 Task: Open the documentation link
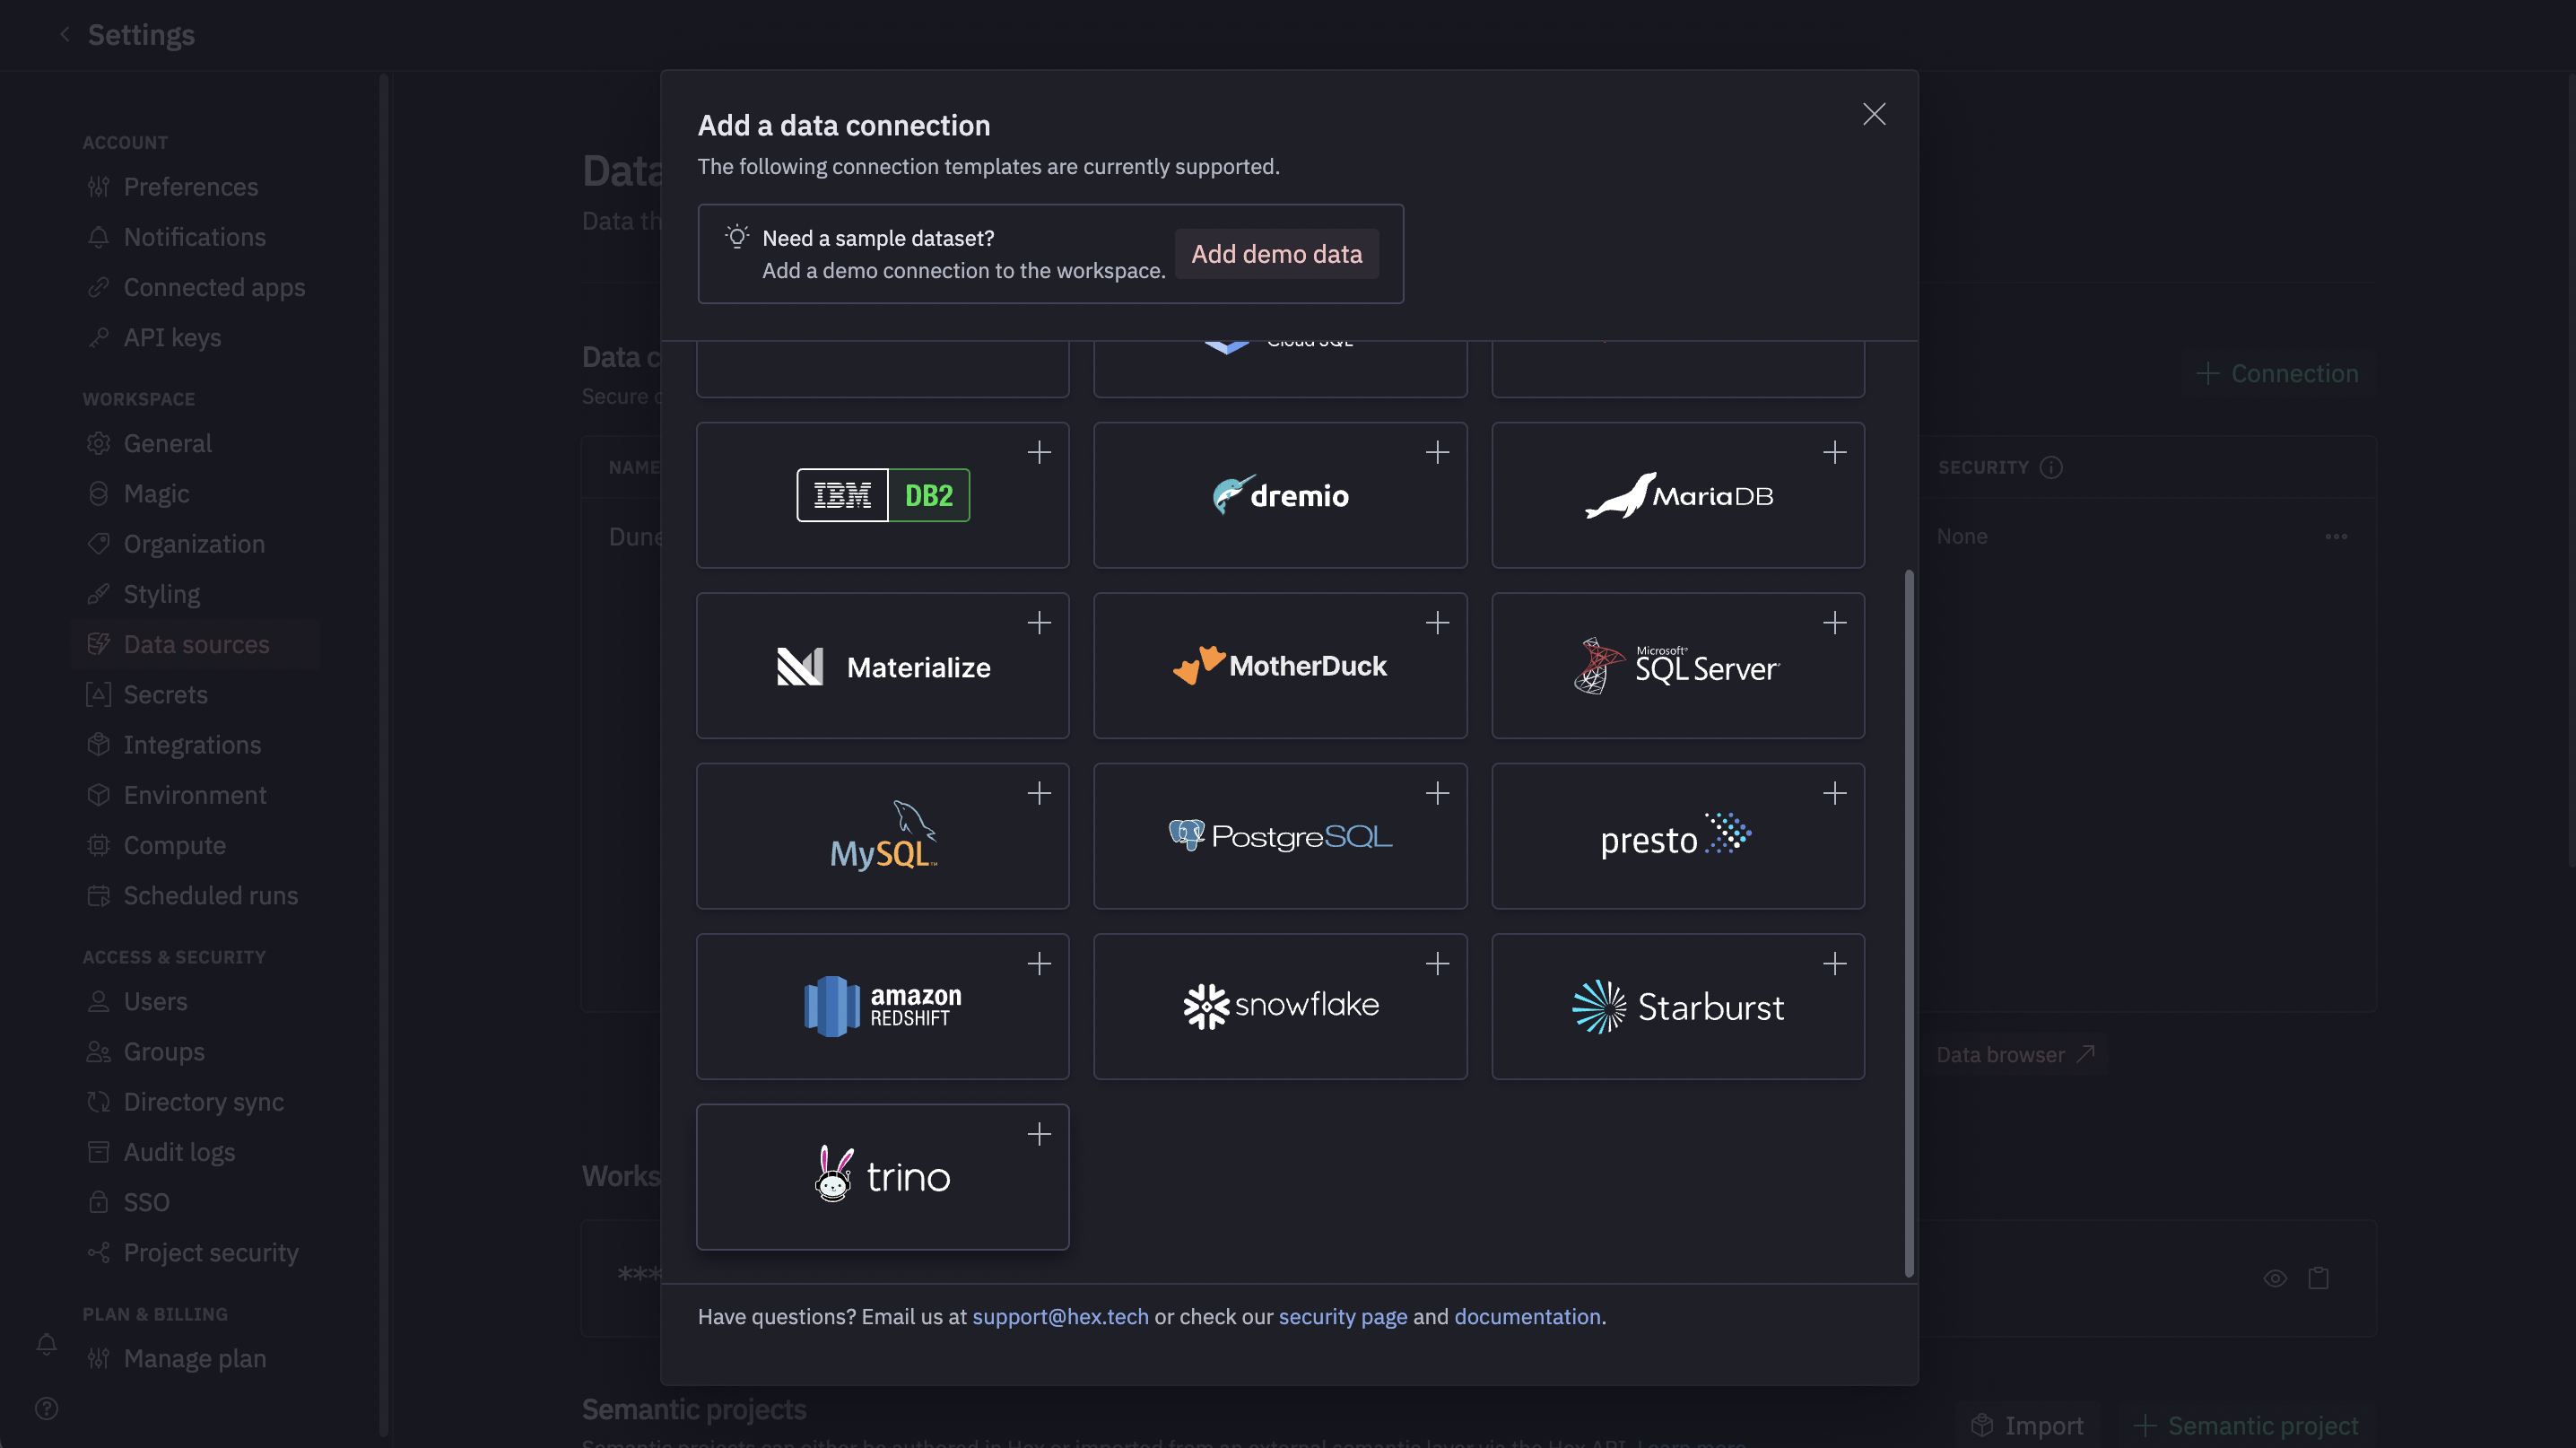[1527, 1316]
